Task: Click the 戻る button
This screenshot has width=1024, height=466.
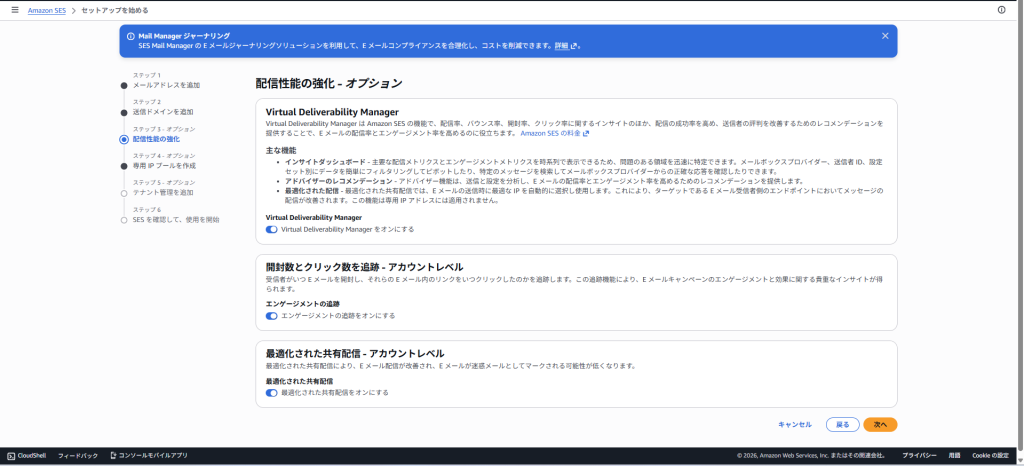Action: pyautogui.click(x=842, y=424)
